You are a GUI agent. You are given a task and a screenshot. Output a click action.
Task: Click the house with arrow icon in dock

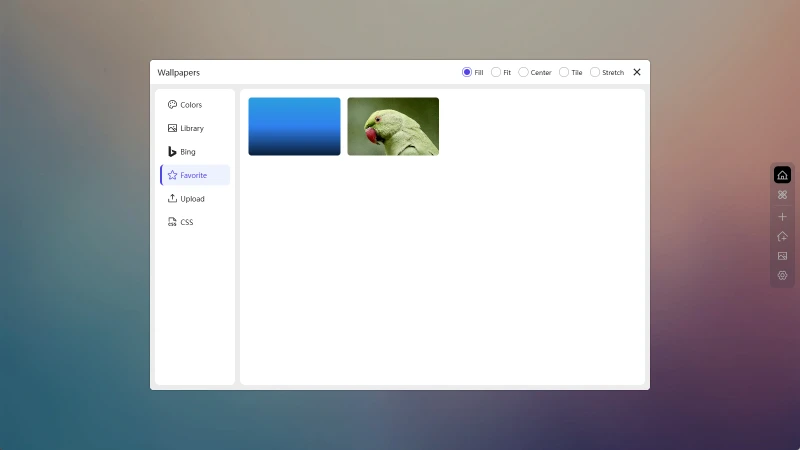coord(782,236)
